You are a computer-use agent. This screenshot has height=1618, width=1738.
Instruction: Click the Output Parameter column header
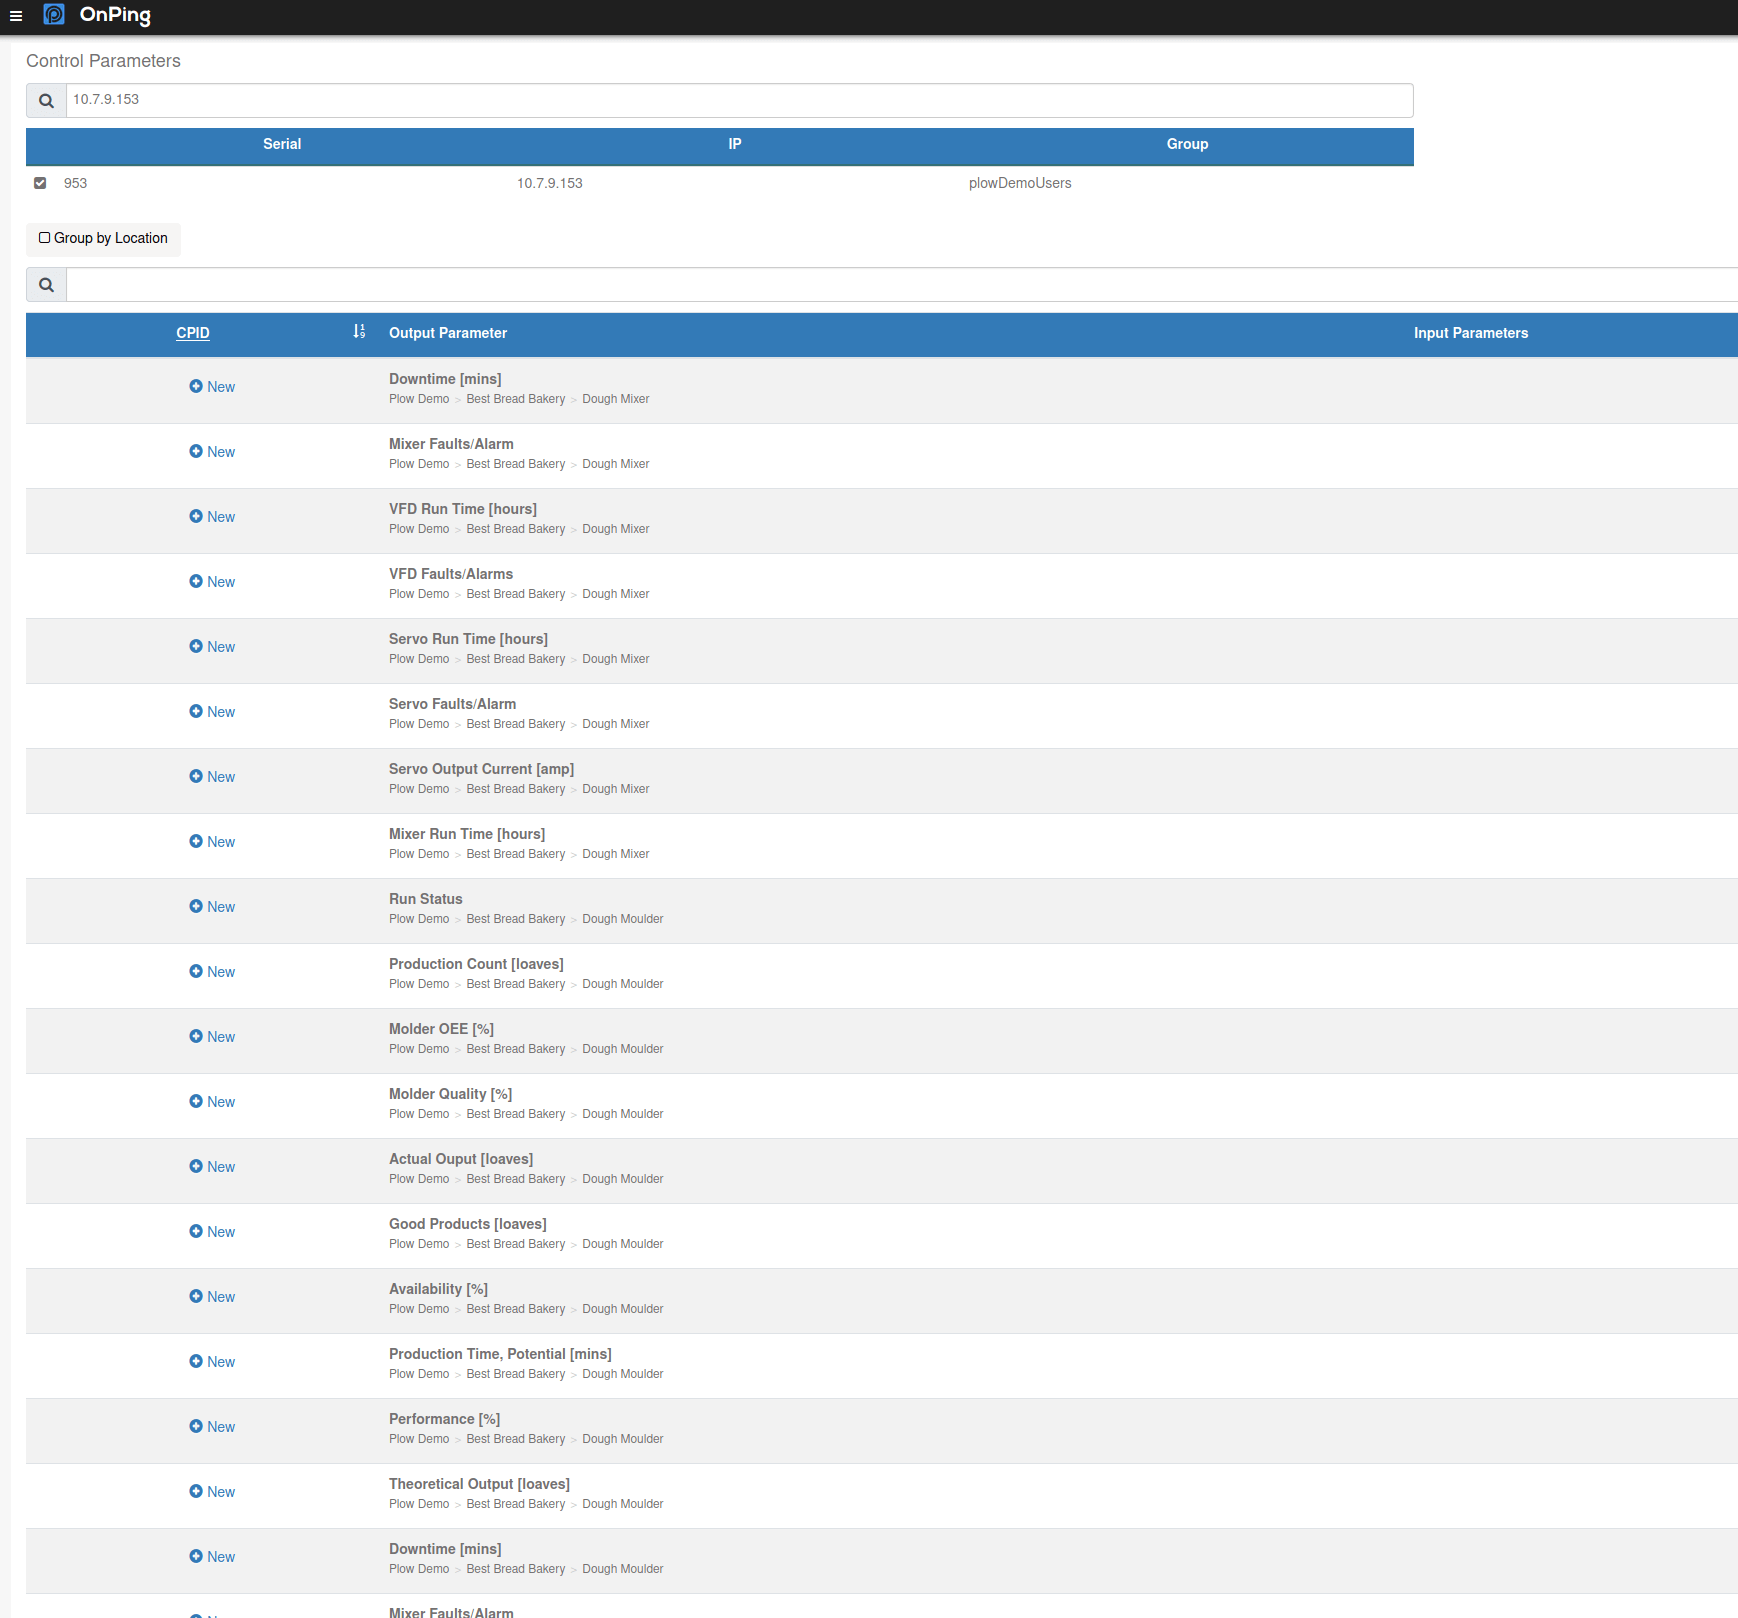point(448,333)
